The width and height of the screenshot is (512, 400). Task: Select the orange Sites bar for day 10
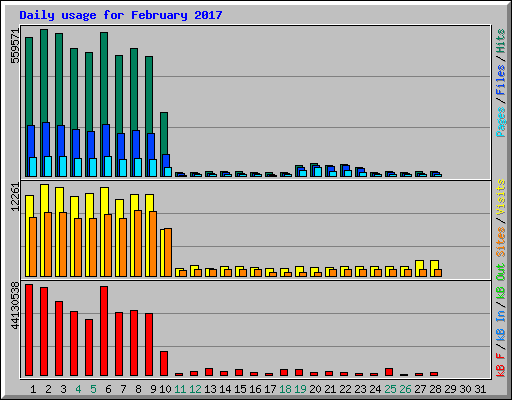168,252
